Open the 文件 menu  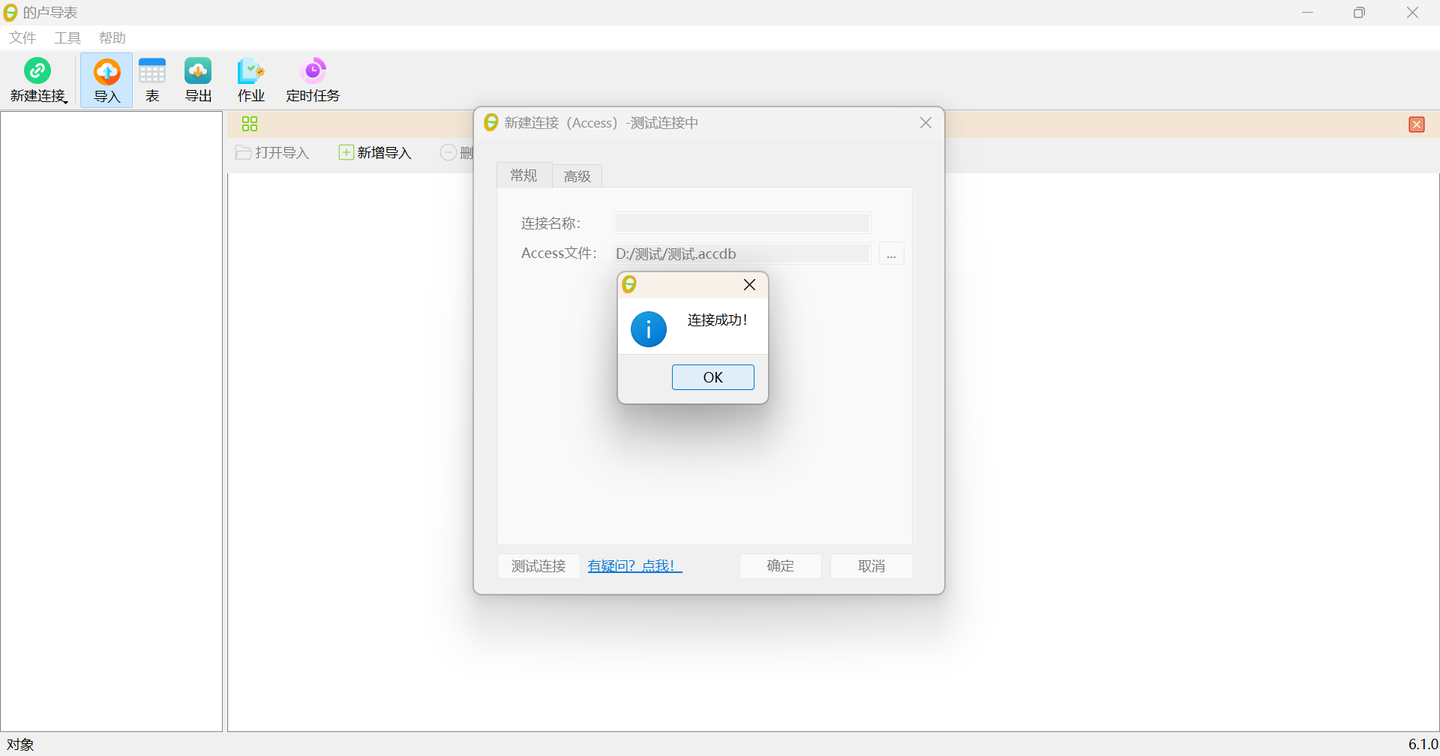pyautogui.click(x=22, y=38)
